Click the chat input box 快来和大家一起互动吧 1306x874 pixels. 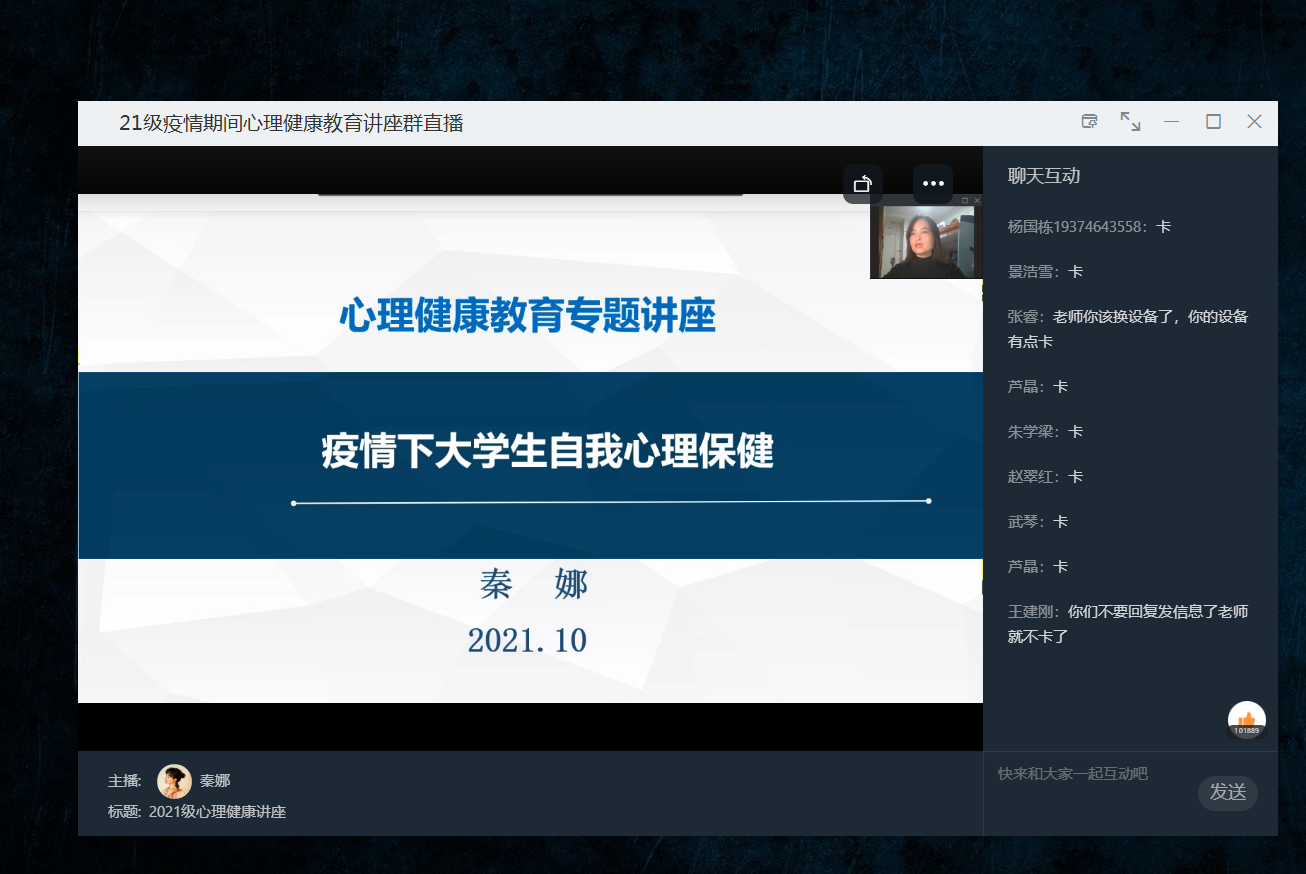[1090, 774]
